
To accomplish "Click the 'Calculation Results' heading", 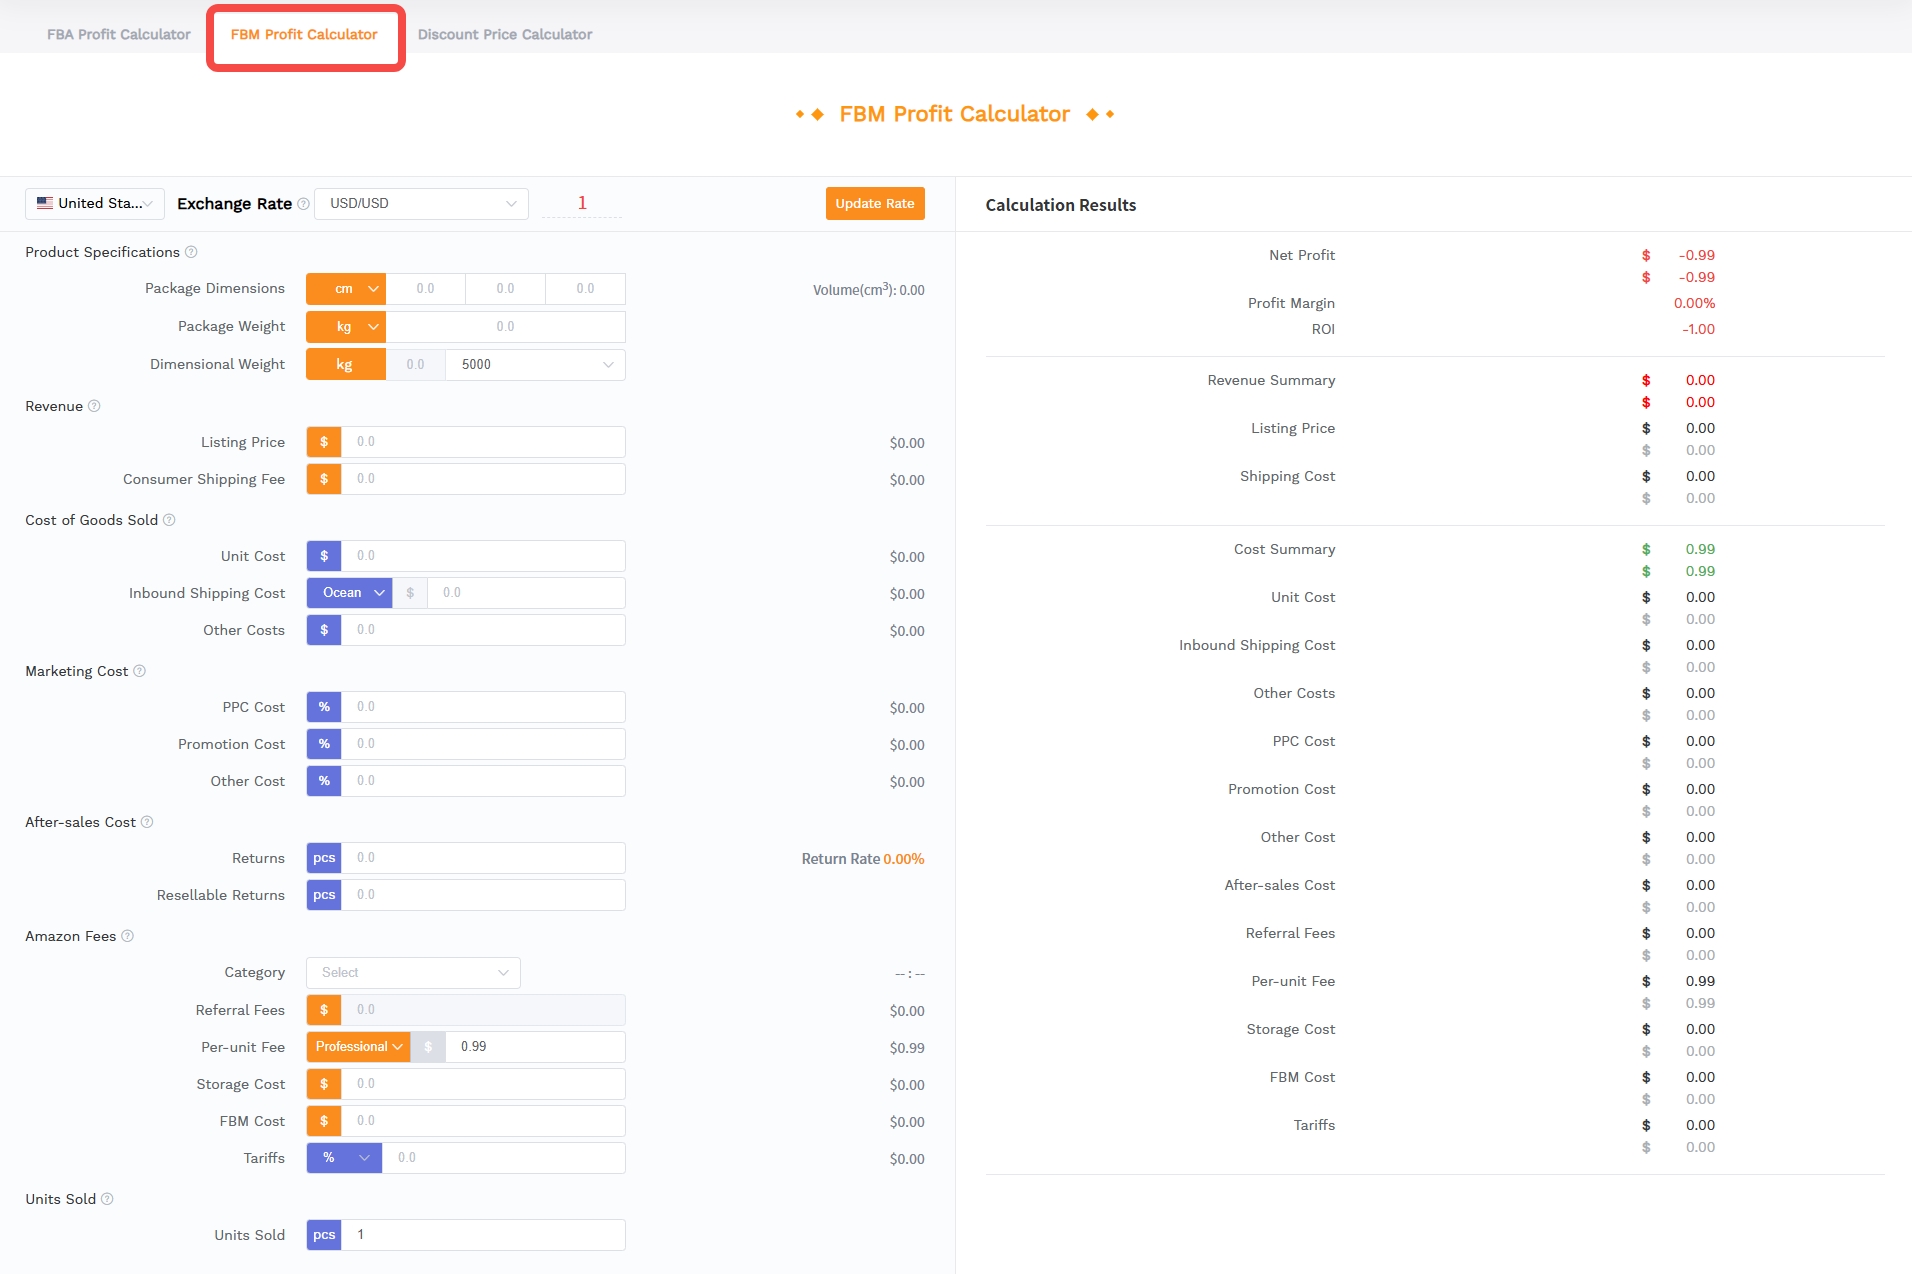I will pos(1061,205).
